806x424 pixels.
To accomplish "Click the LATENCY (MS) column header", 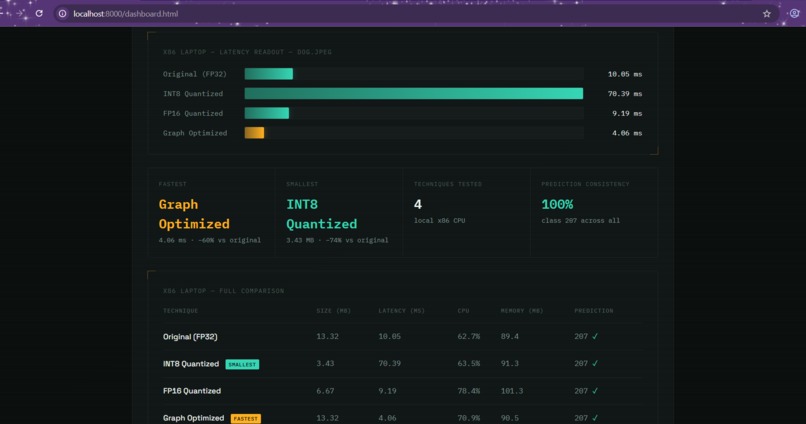I will tap(401, 310).
